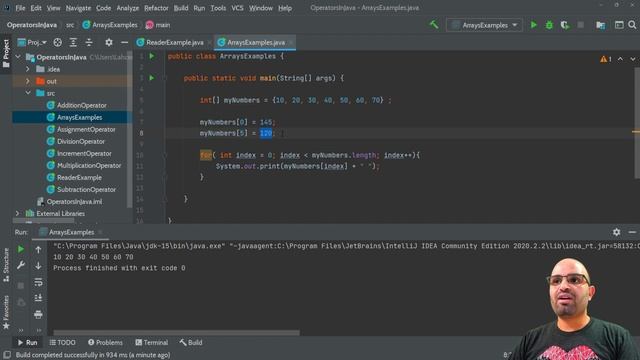Click the editor vertical scrollbar
The height and width of the screenshot is (360, 640).
click(637, 122)
